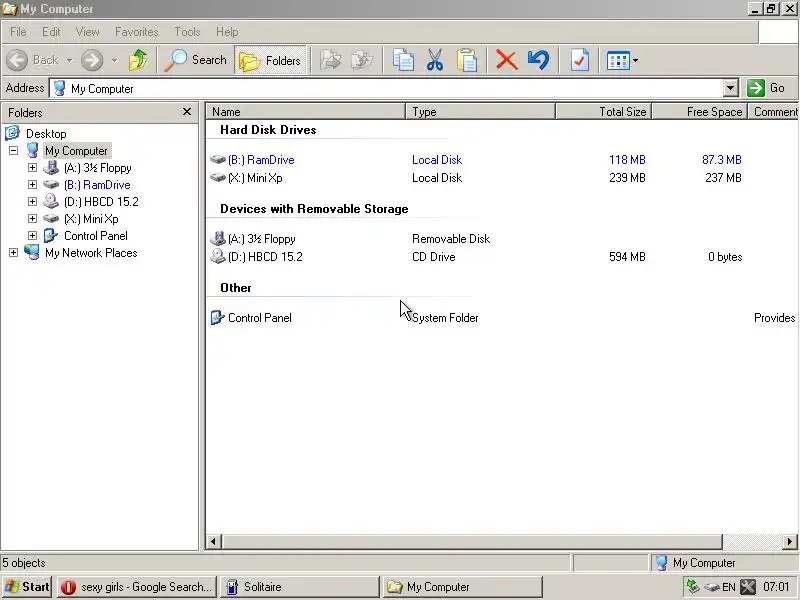Screen dimensions: 800x600
Task: Open the Edit menu
Action: (x=51, y=32)
